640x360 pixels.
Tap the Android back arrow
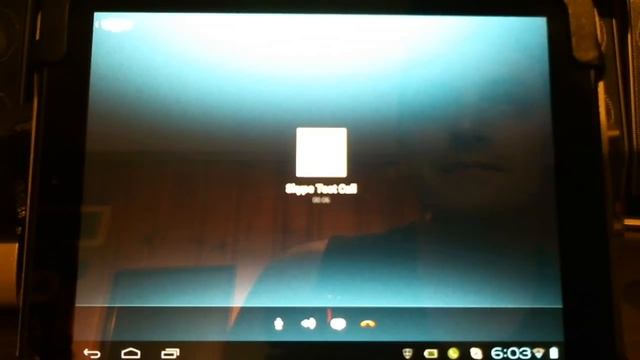(92, 353)
